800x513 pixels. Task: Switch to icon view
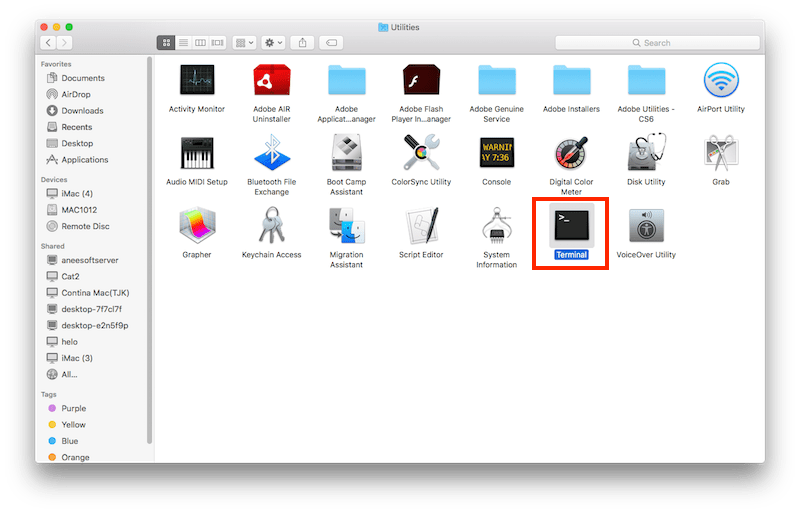[166, 43]
